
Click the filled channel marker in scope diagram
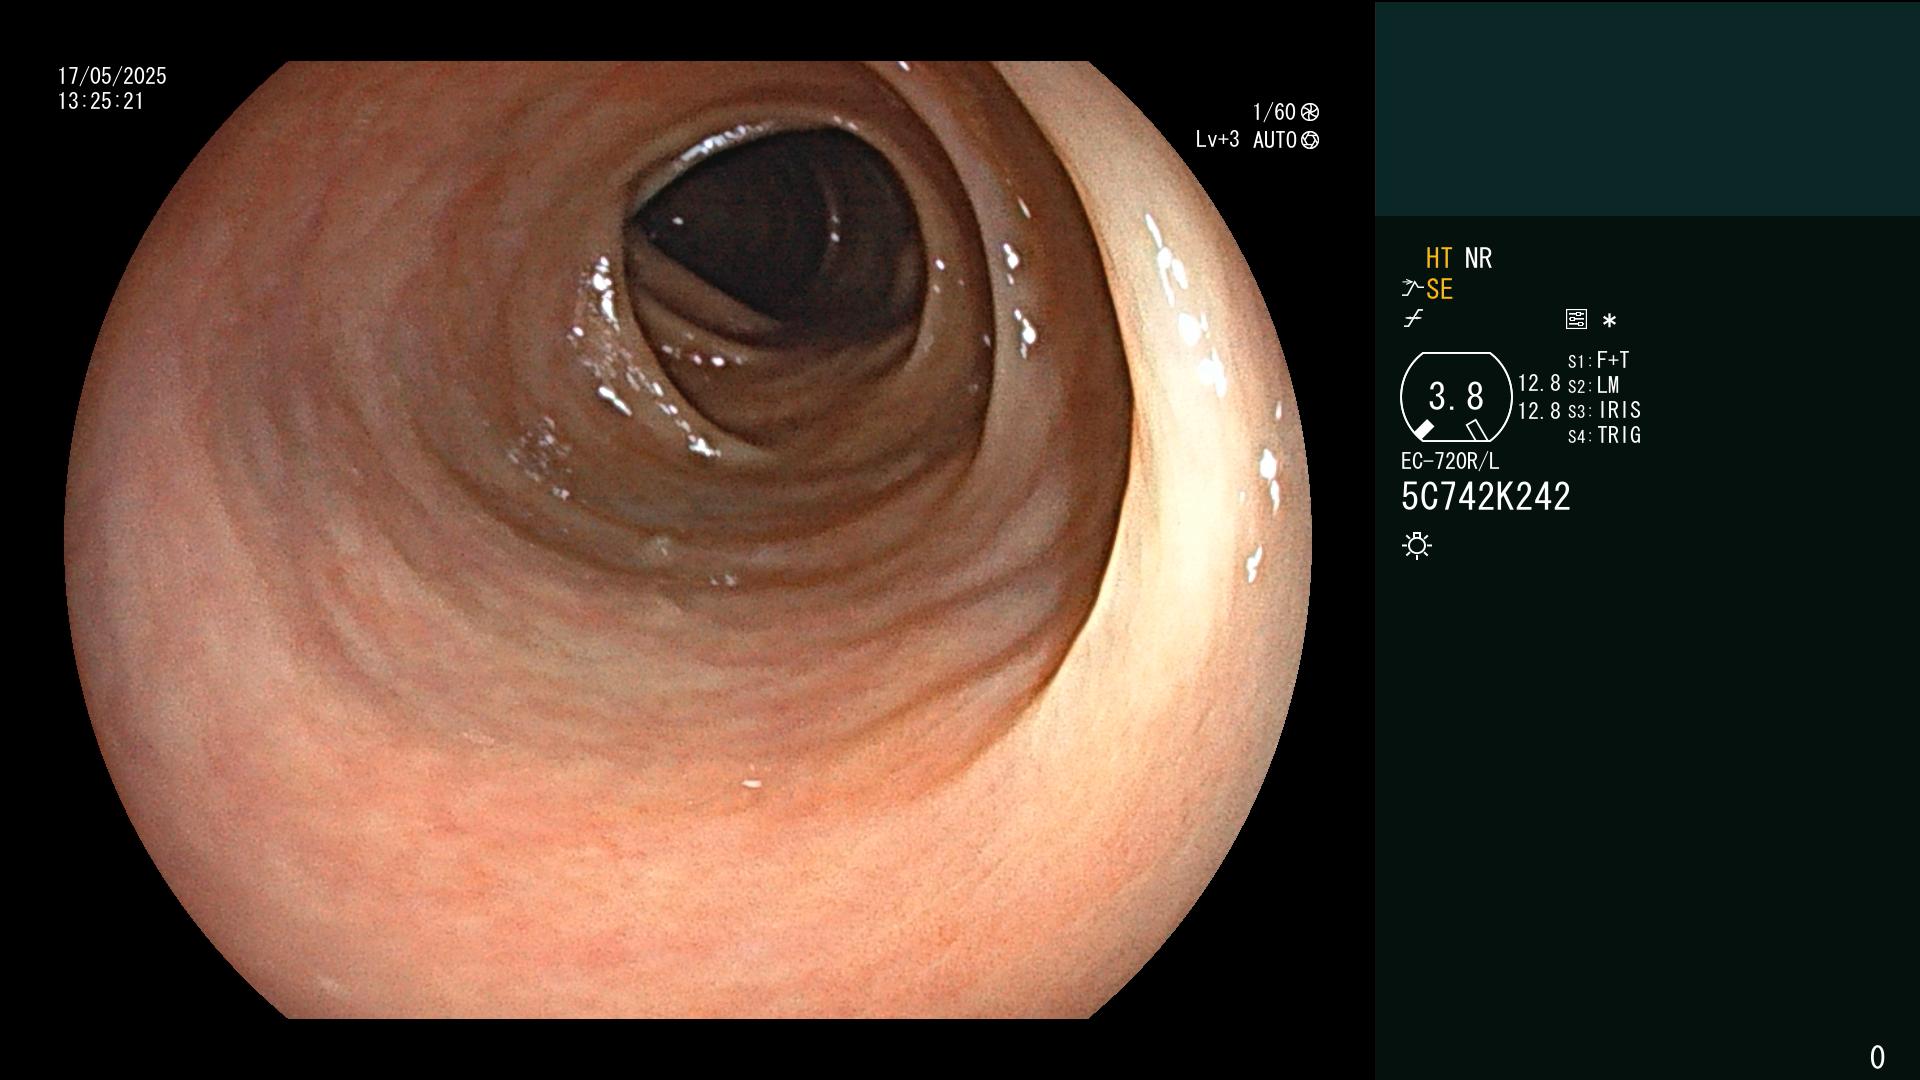point(1422,430)
